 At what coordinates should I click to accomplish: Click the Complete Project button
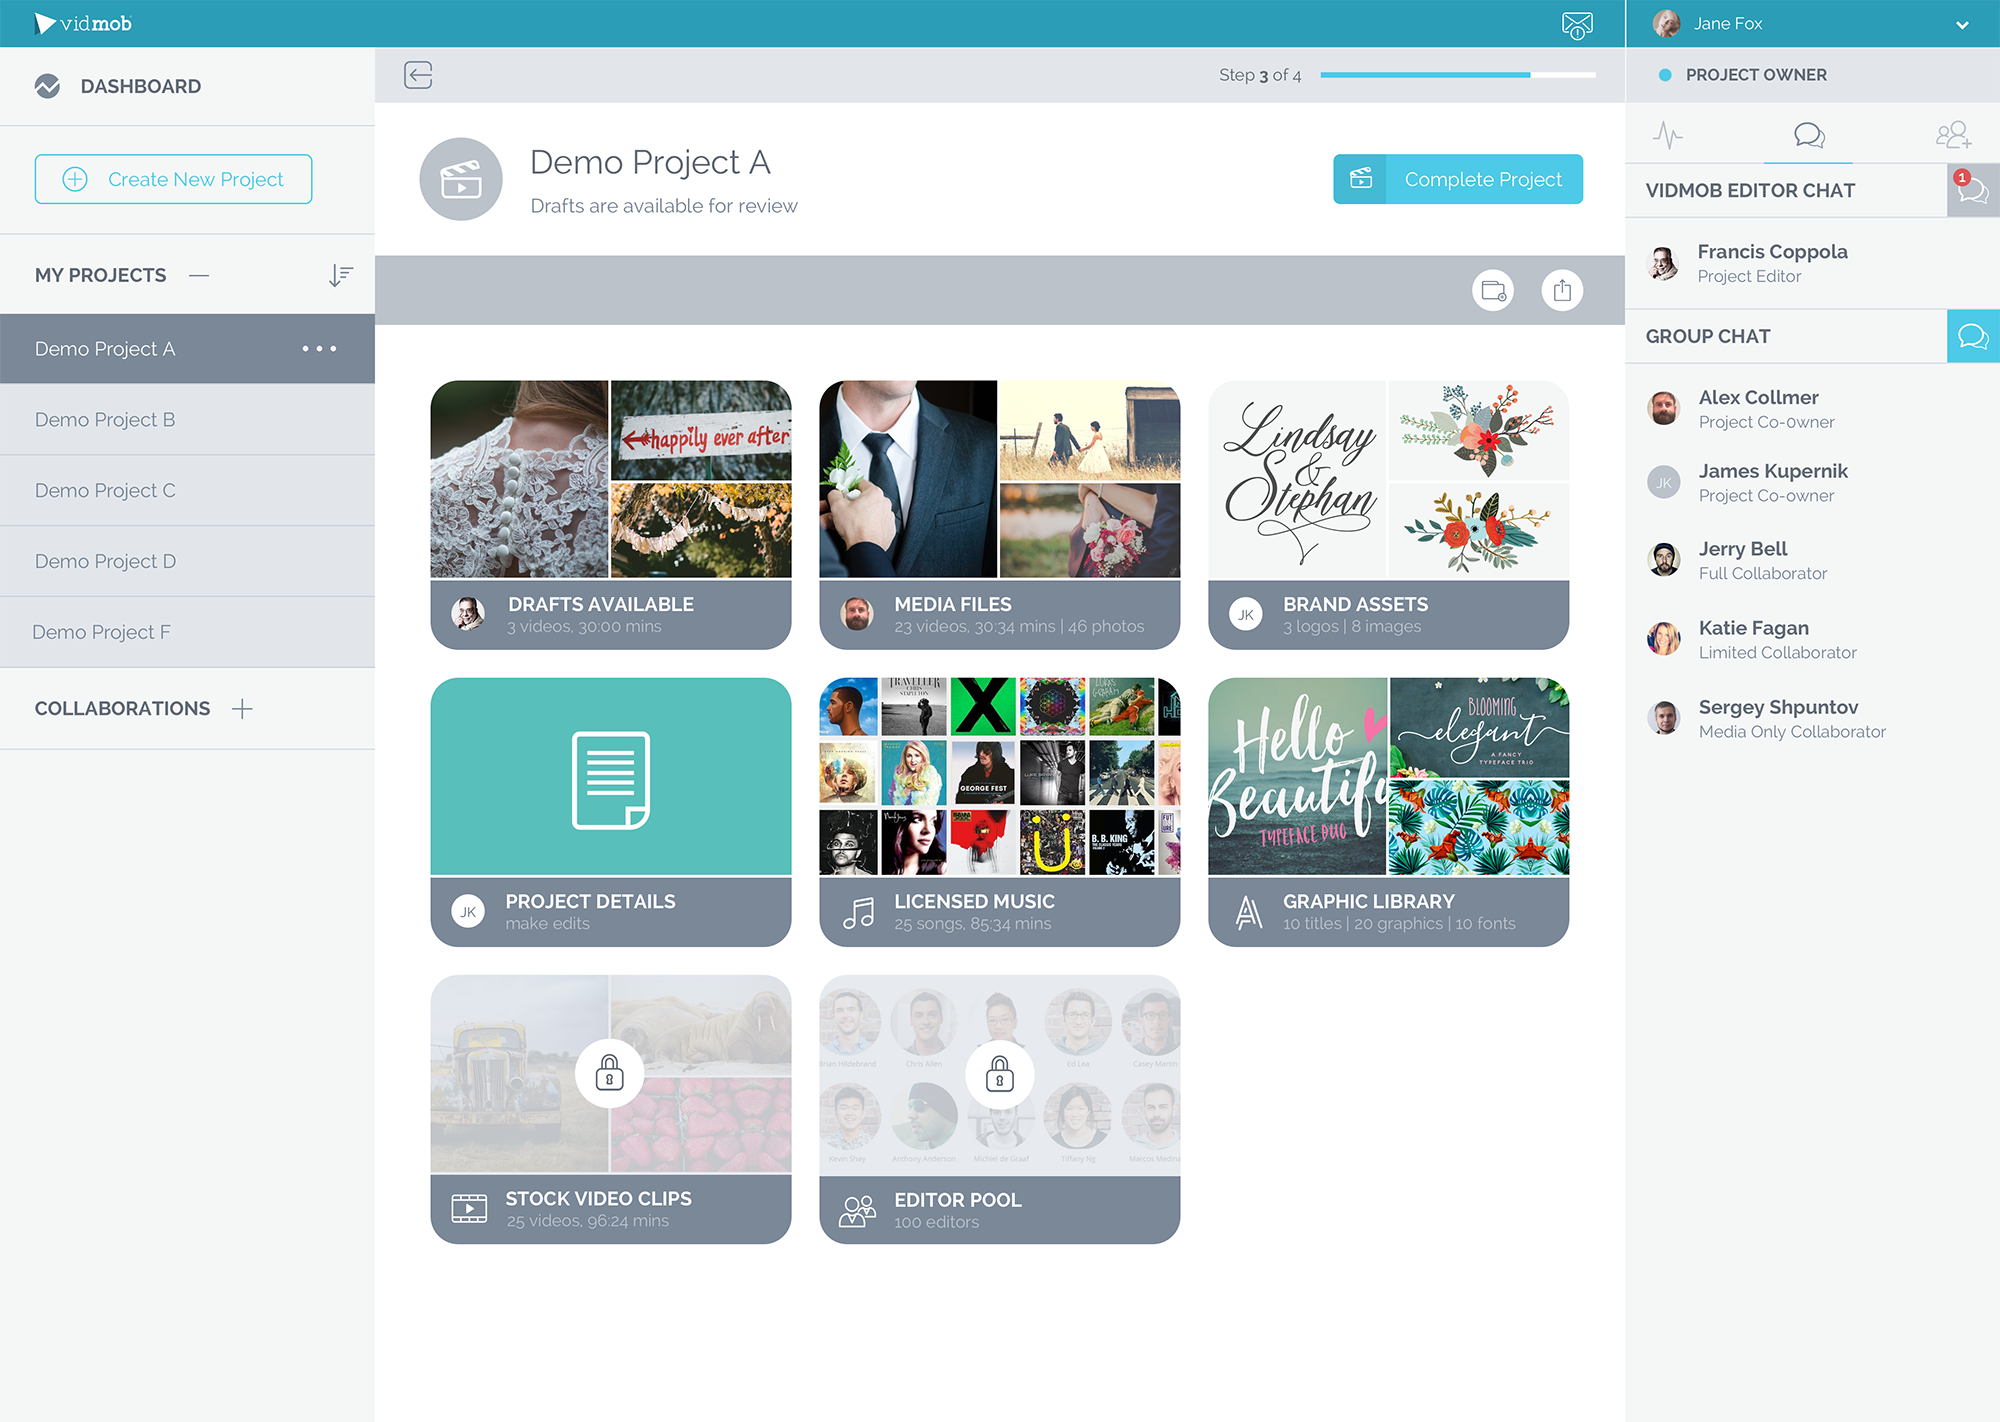(1457, 179)
